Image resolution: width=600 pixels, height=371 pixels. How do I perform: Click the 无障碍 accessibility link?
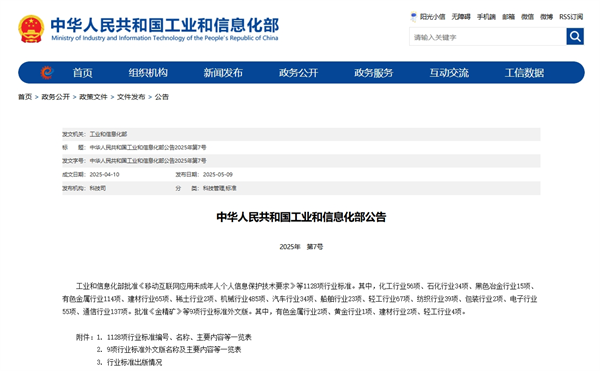coord(461,17)
